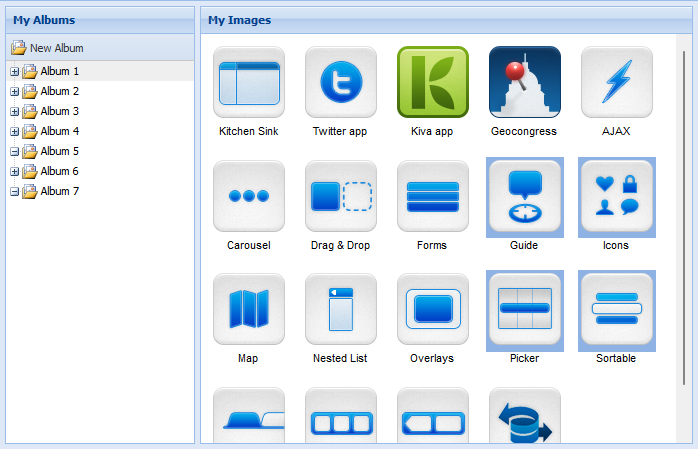Select the Carousel three-dots icon

point(249,196)
